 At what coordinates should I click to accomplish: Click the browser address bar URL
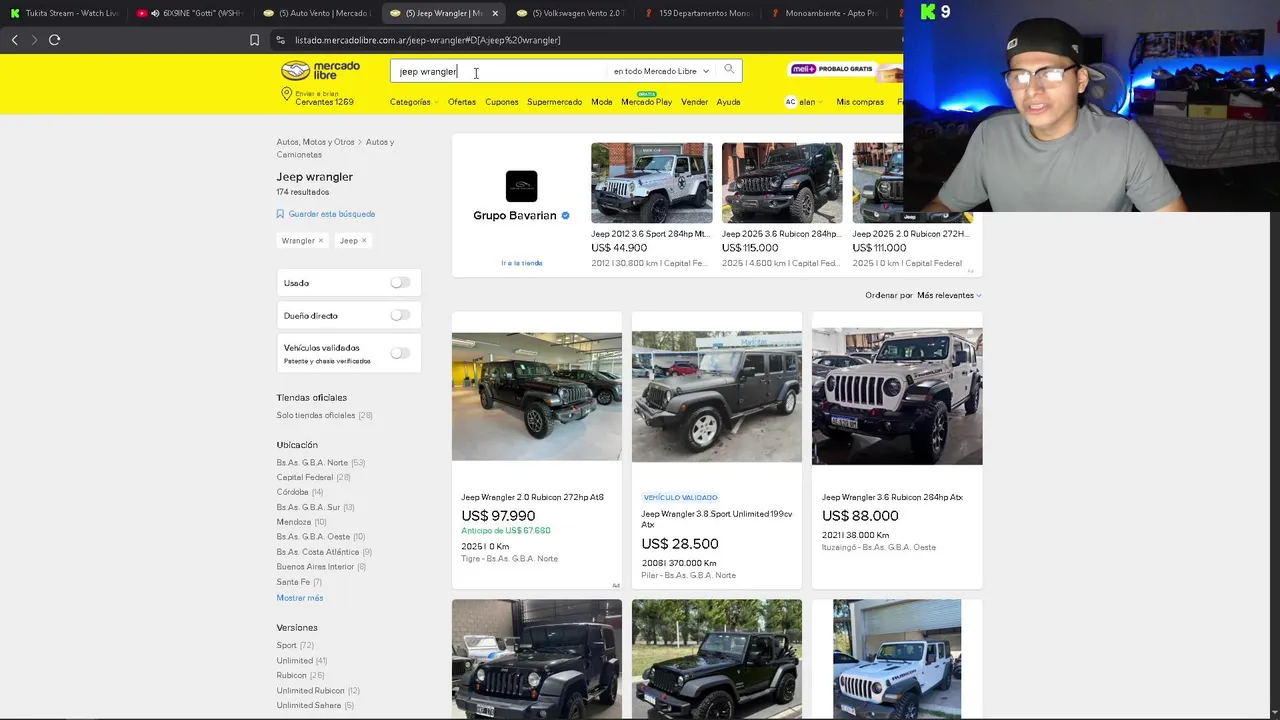click(x=427, y=40)
